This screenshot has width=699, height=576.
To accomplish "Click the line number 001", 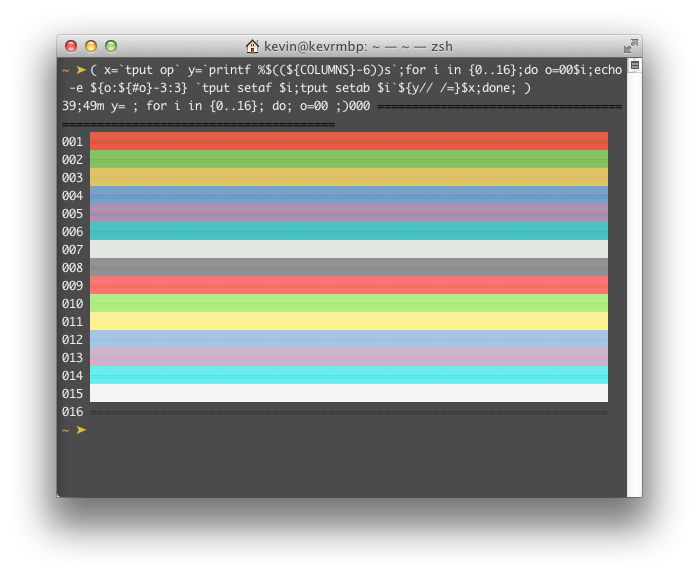I will click(x=72, y=141).
